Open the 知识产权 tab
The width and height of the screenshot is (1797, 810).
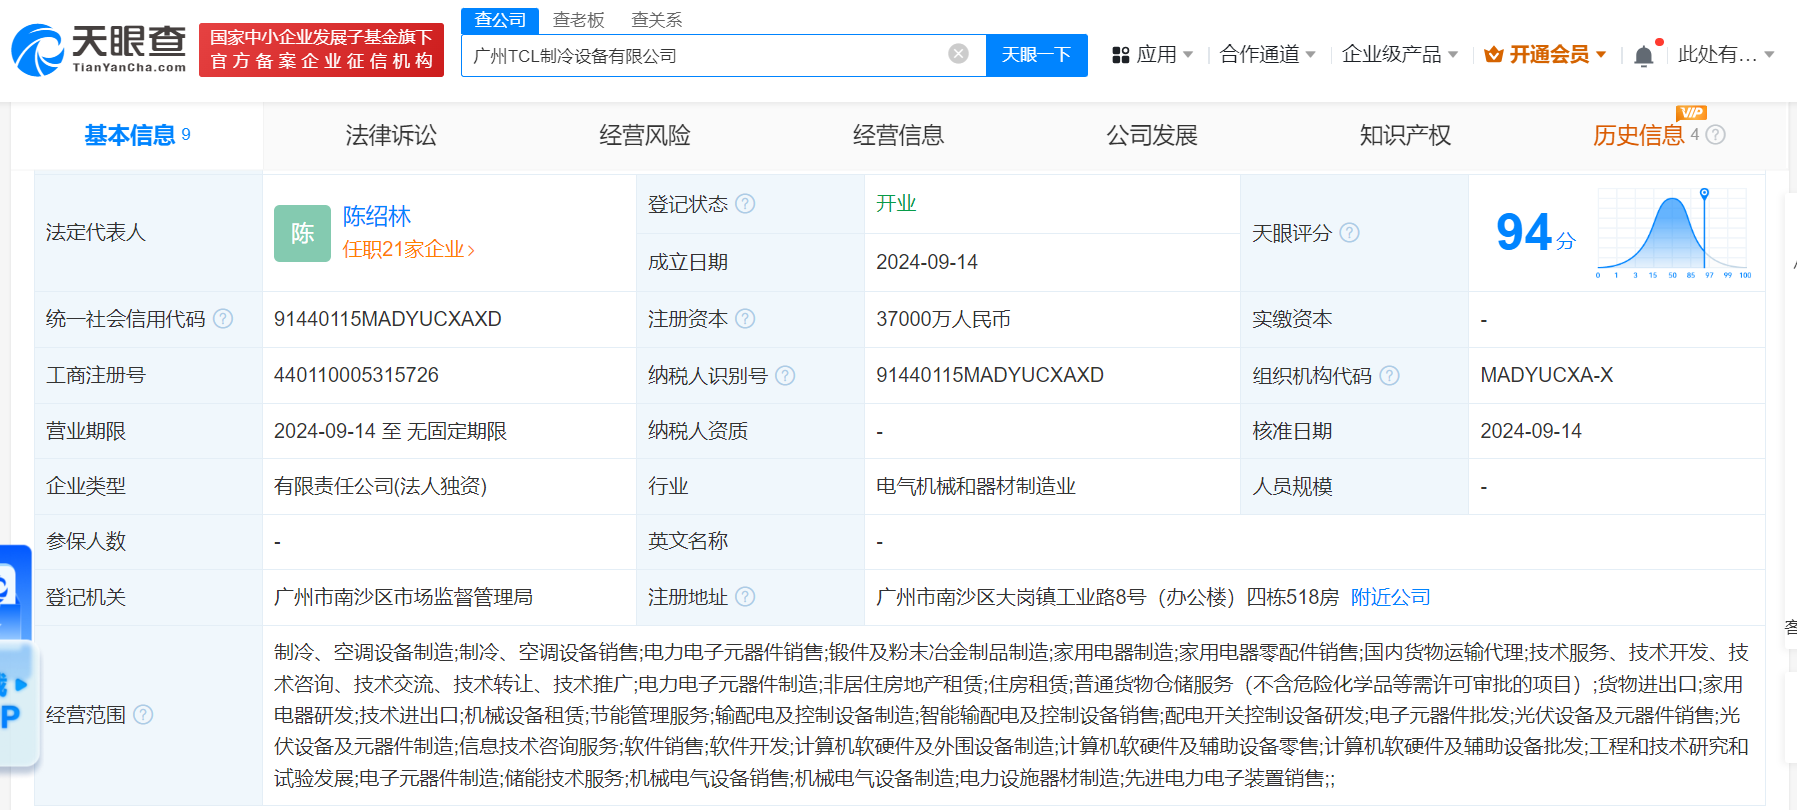(x=1405, y=135)
